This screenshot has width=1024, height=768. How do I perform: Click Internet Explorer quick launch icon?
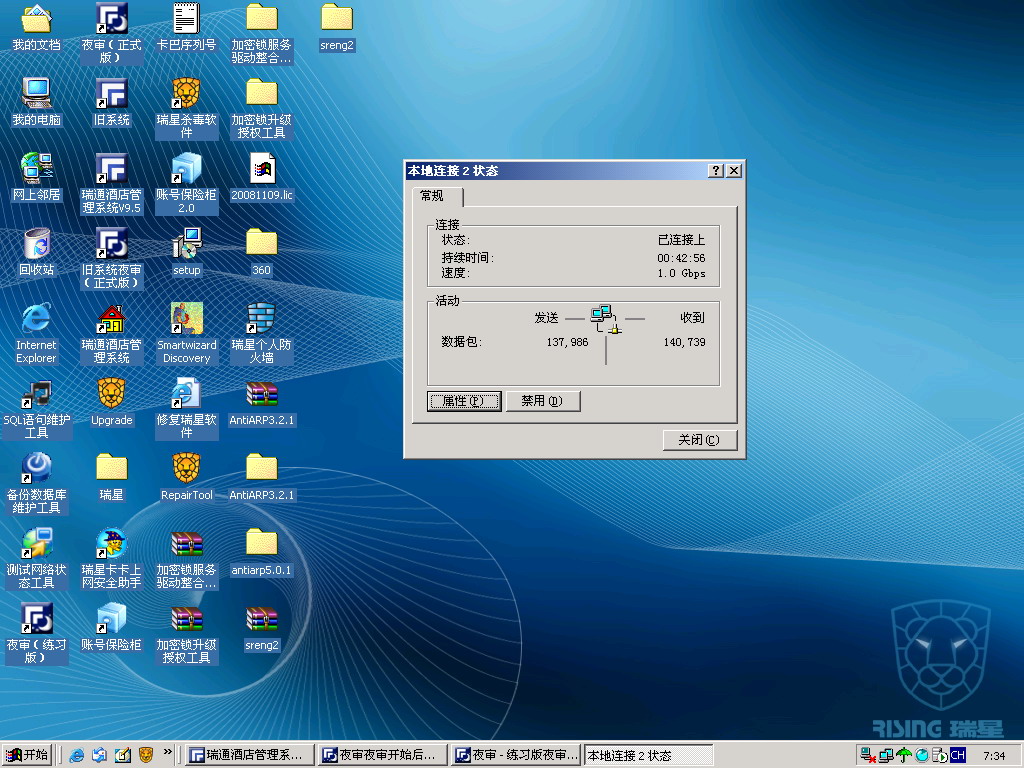pos(77,755)
